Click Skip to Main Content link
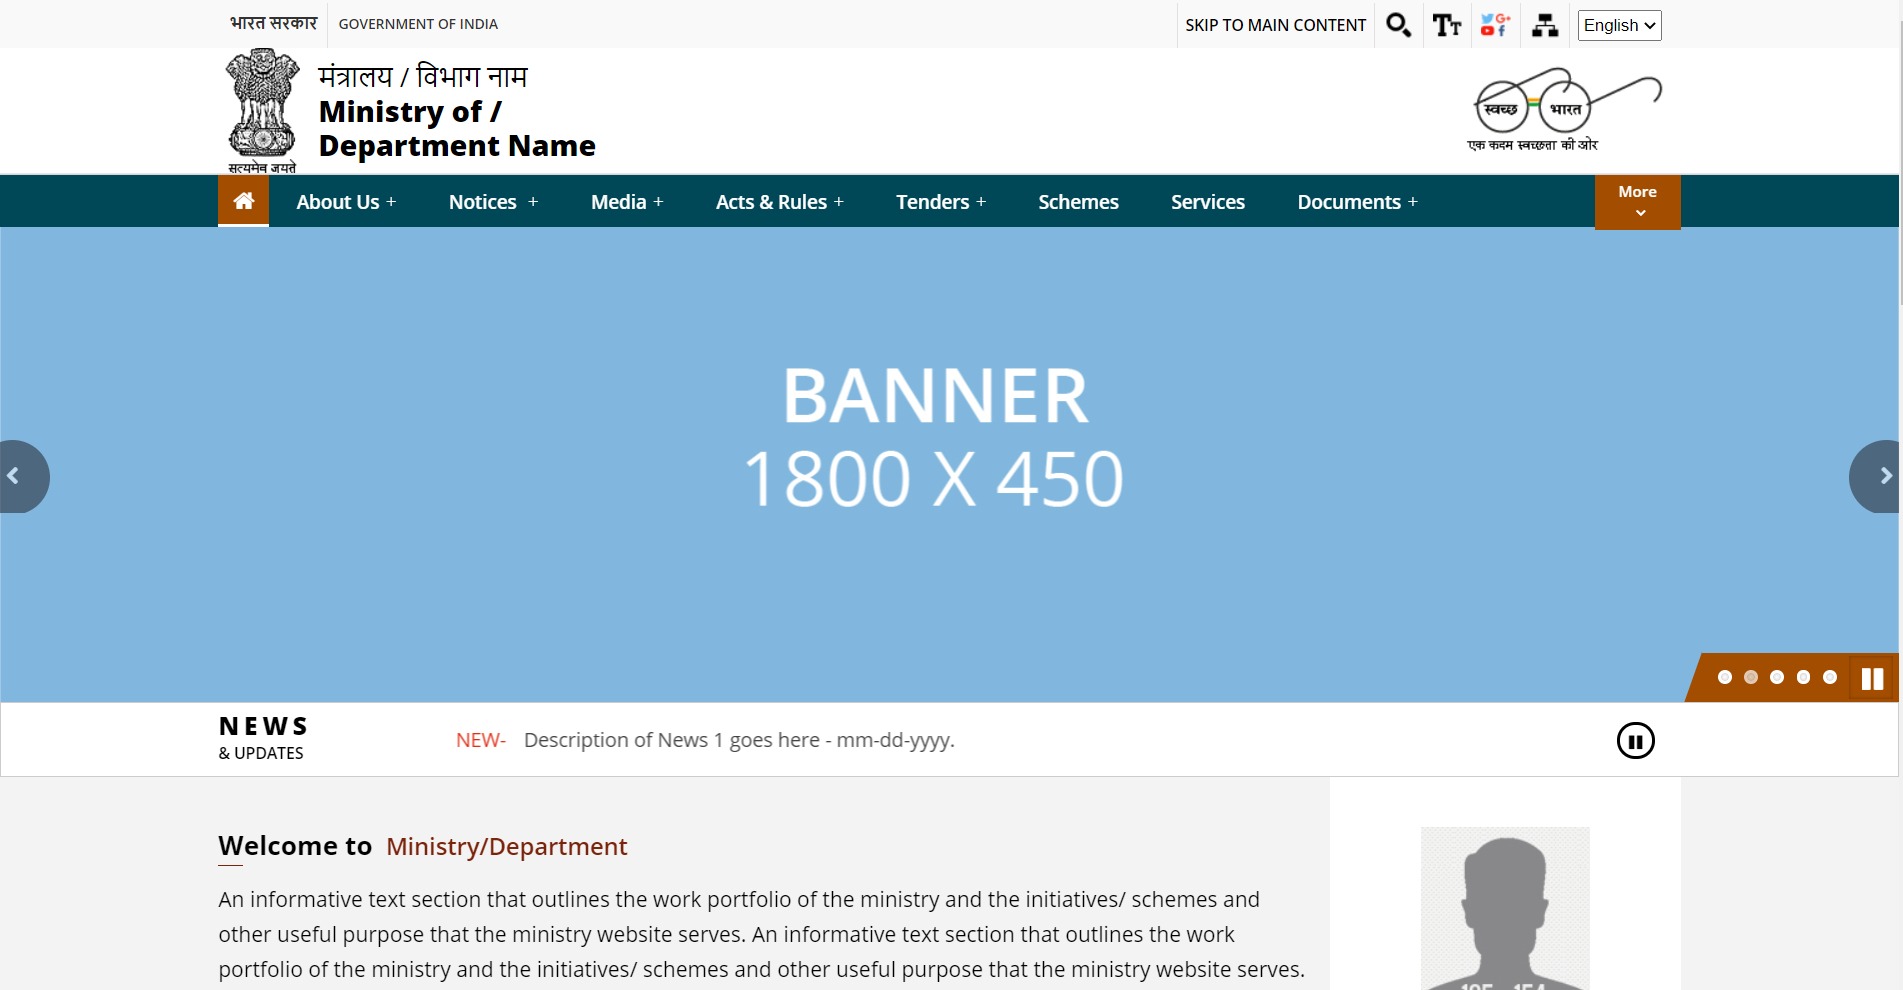 (x=1275, y=25)
